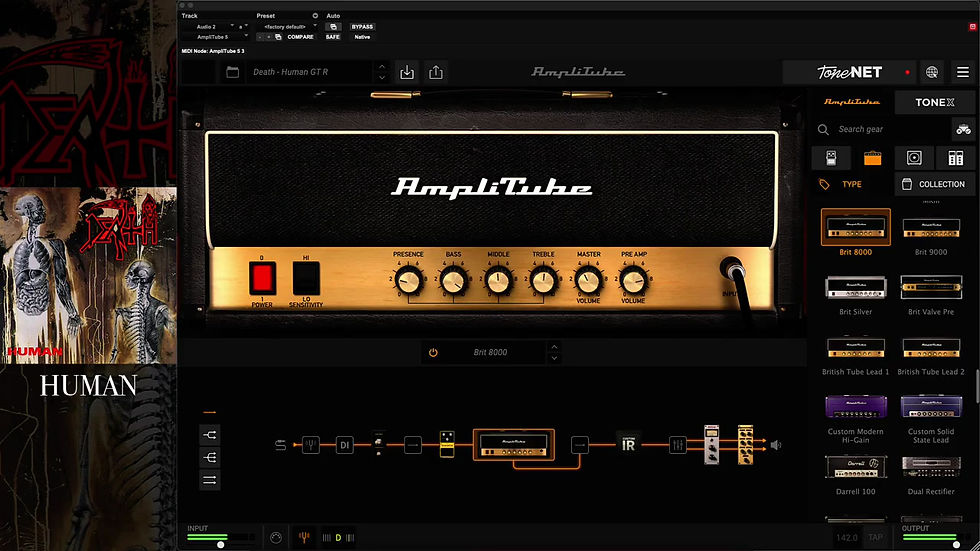
Task: Select the Dual Rectifier amp thumbnail
Action: point(931,467)
